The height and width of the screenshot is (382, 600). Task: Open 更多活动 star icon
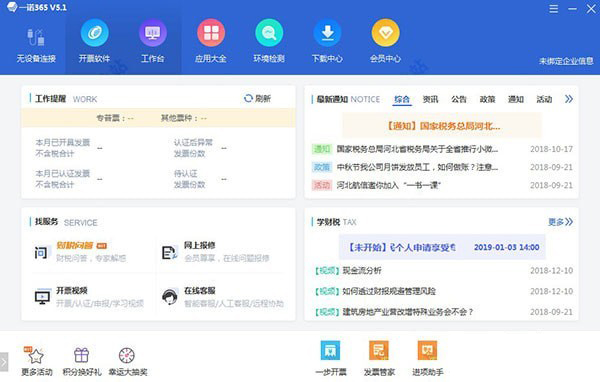[36, 356]
